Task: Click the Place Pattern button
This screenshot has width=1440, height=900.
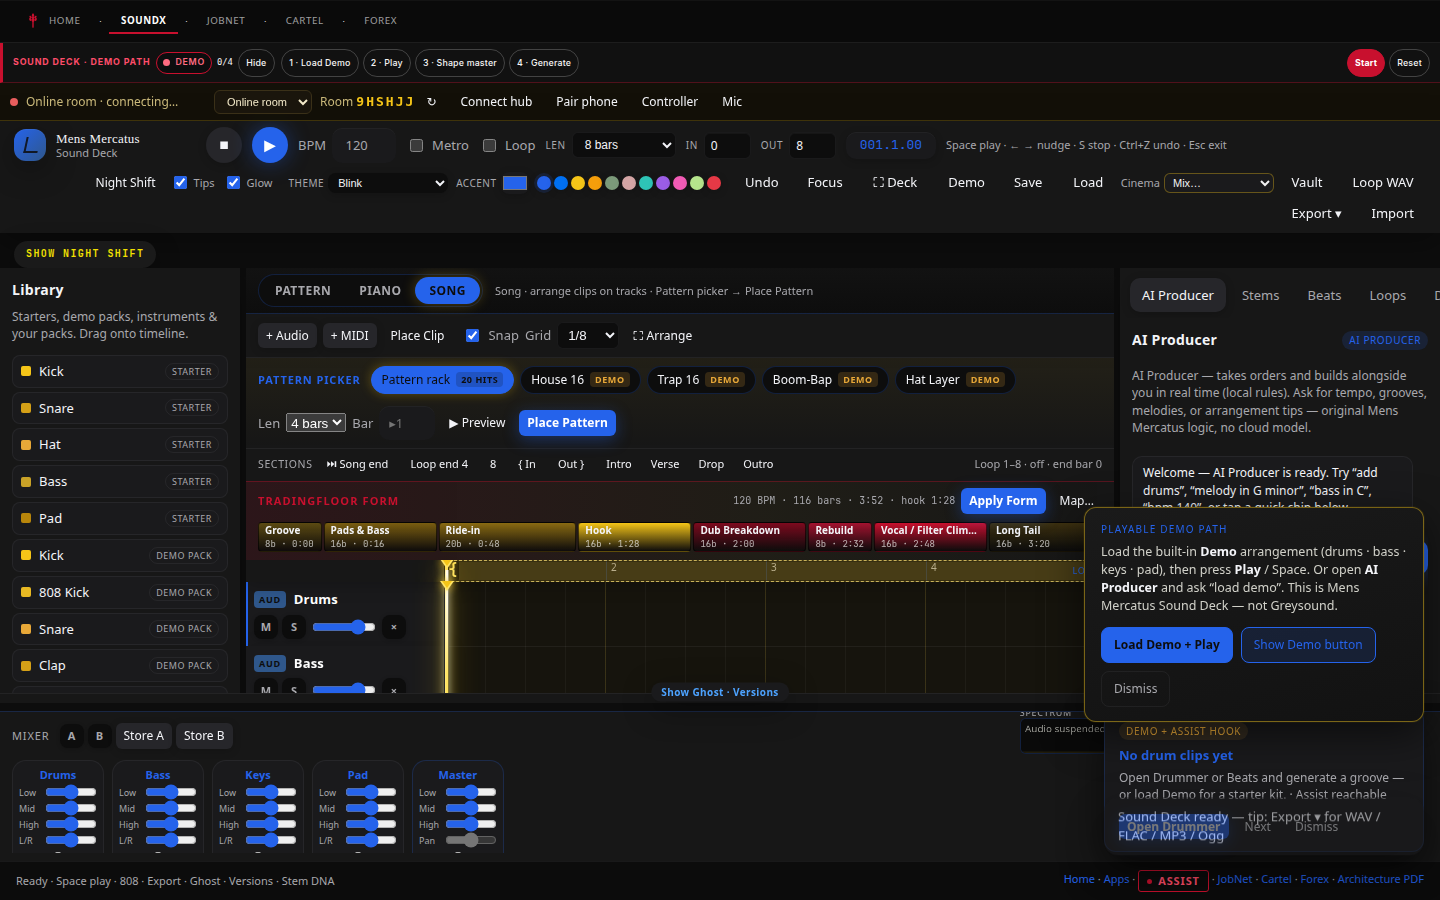Action: 567,423
